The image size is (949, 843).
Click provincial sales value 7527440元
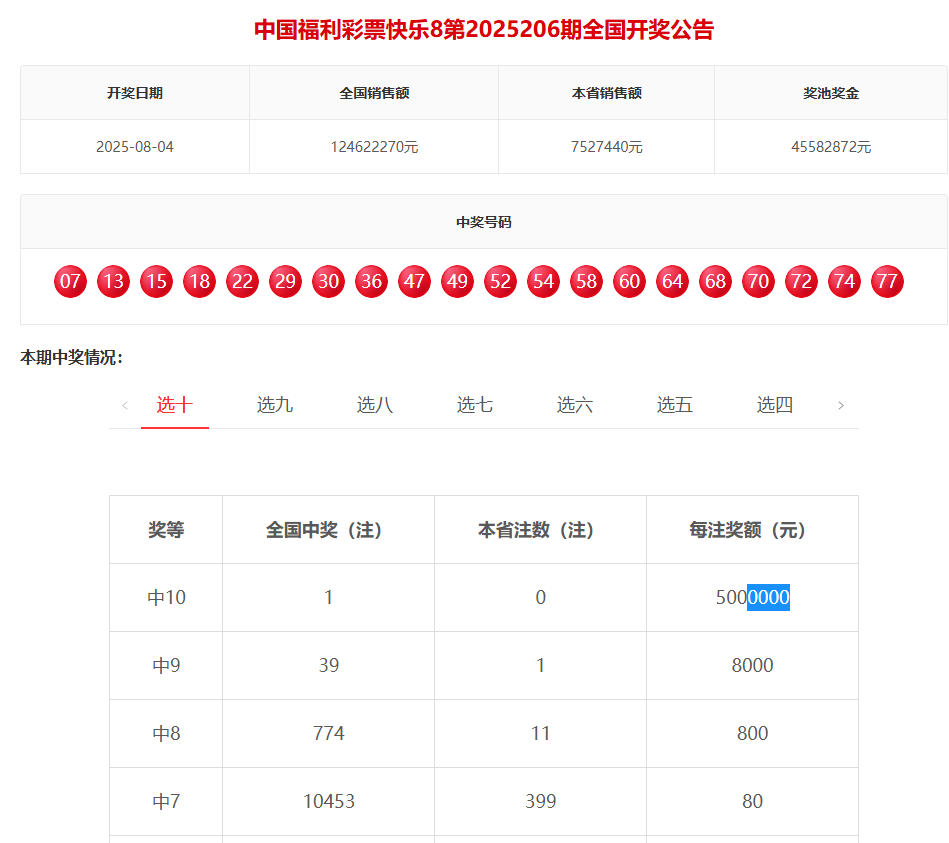point(606,147)
